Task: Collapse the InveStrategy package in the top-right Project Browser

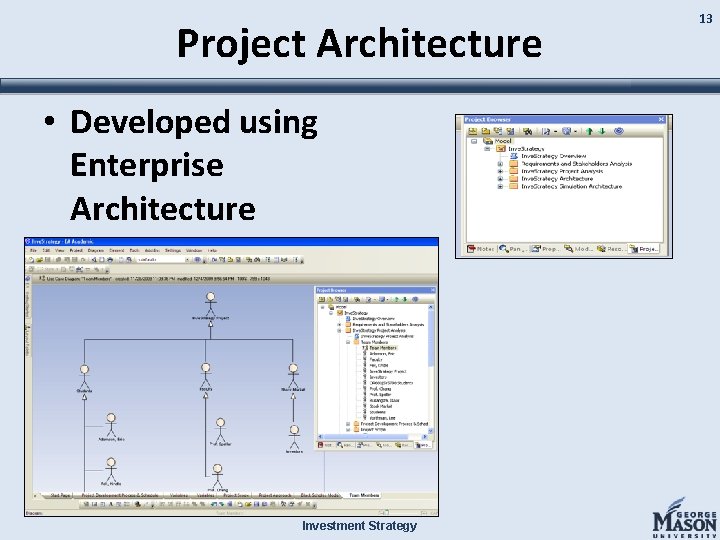Action: point(488,149)
